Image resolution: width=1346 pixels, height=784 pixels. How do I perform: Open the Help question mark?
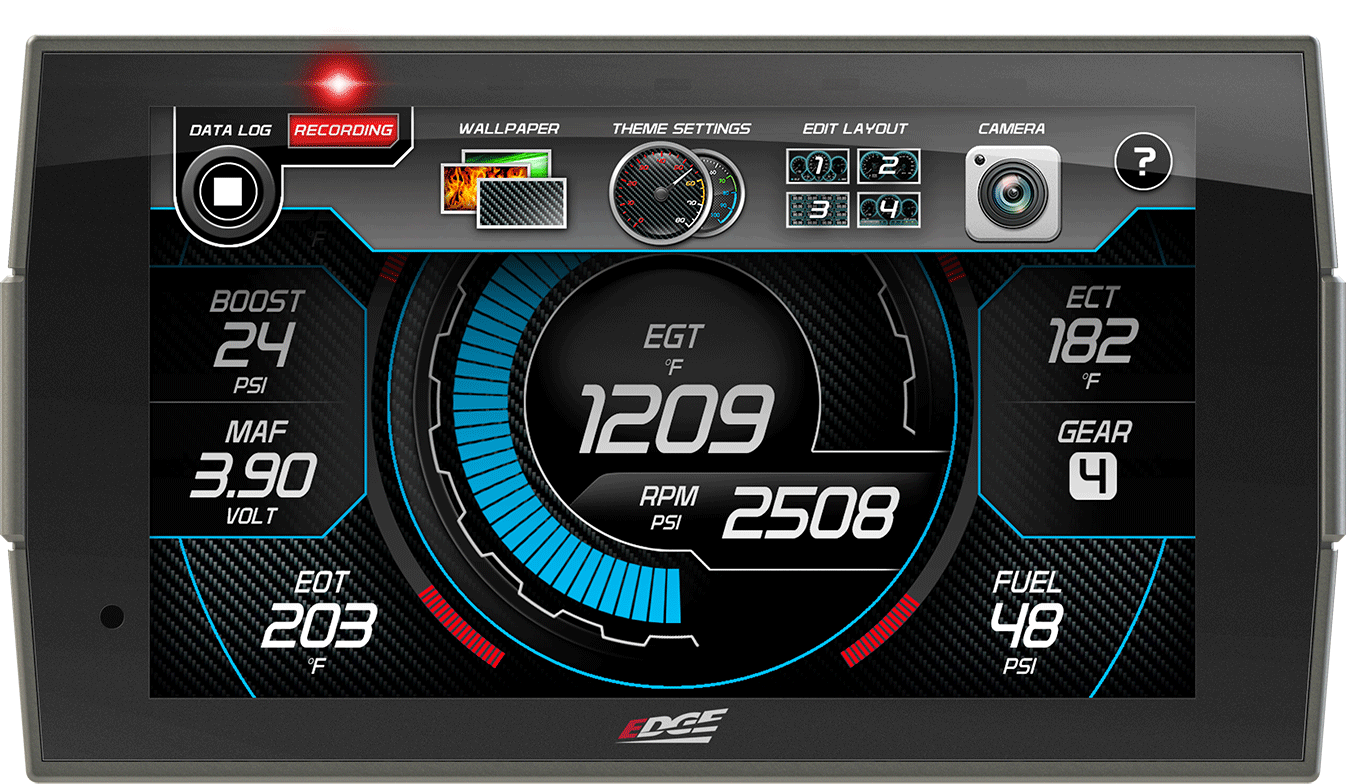click(1145, 160)
